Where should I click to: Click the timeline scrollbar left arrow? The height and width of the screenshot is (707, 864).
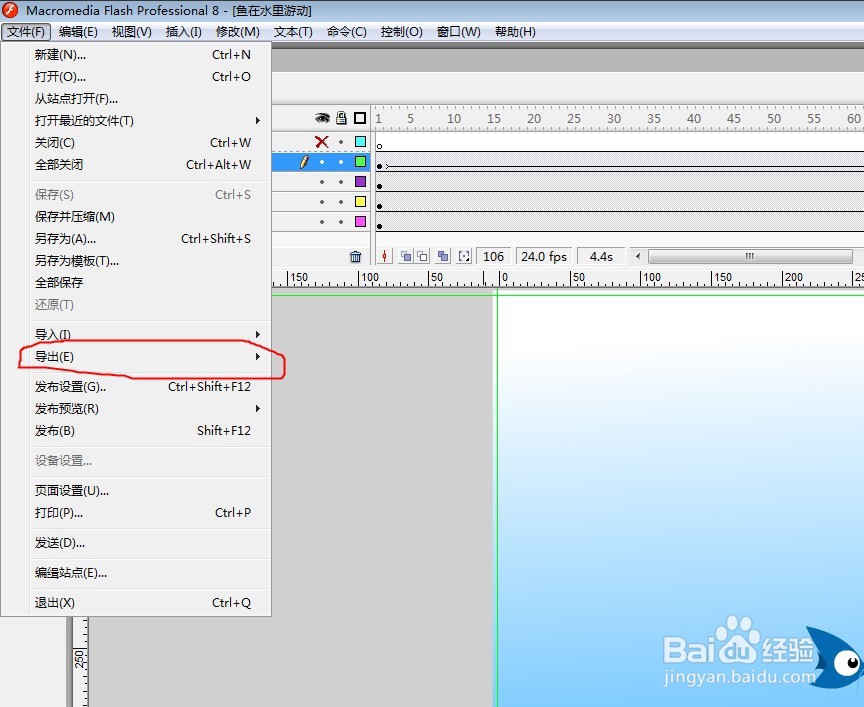pyautogui.click(x=638, y=256)
